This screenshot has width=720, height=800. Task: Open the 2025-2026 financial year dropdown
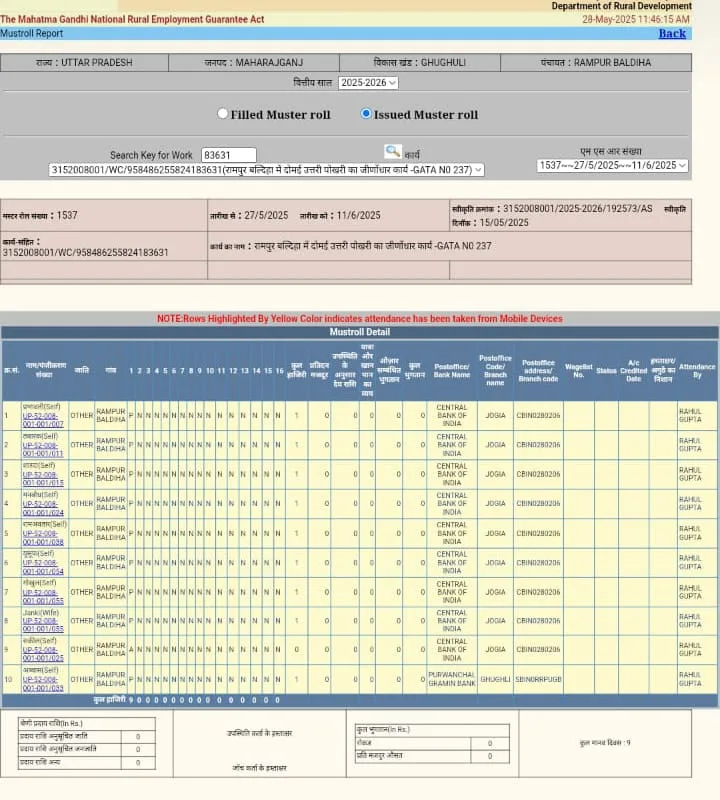(368, 83)
